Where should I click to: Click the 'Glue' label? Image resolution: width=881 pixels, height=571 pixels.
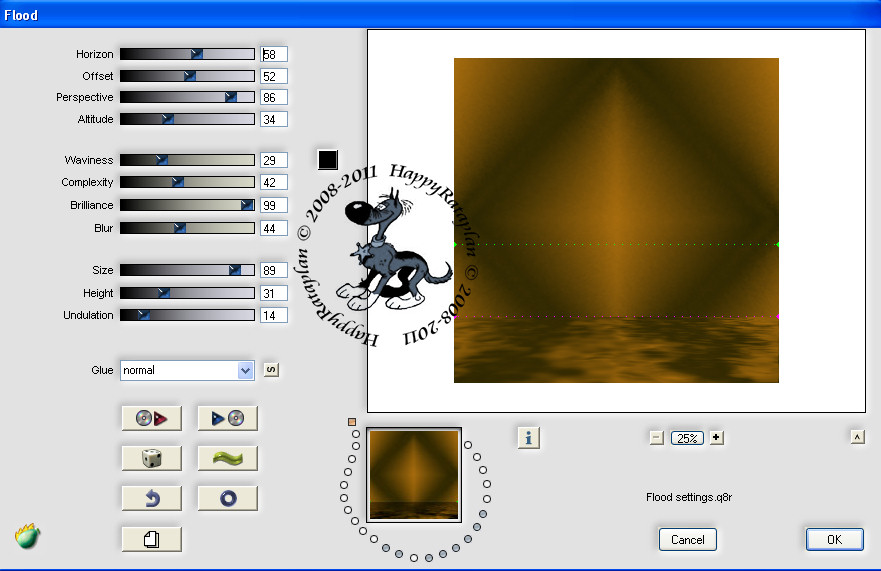click(x=102, y=370)
